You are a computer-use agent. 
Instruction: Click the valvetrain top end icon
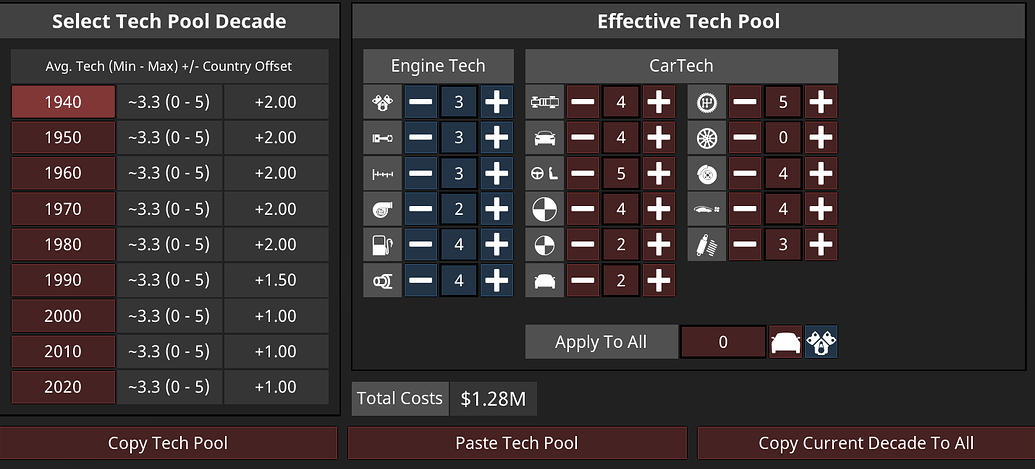[382, 173]
